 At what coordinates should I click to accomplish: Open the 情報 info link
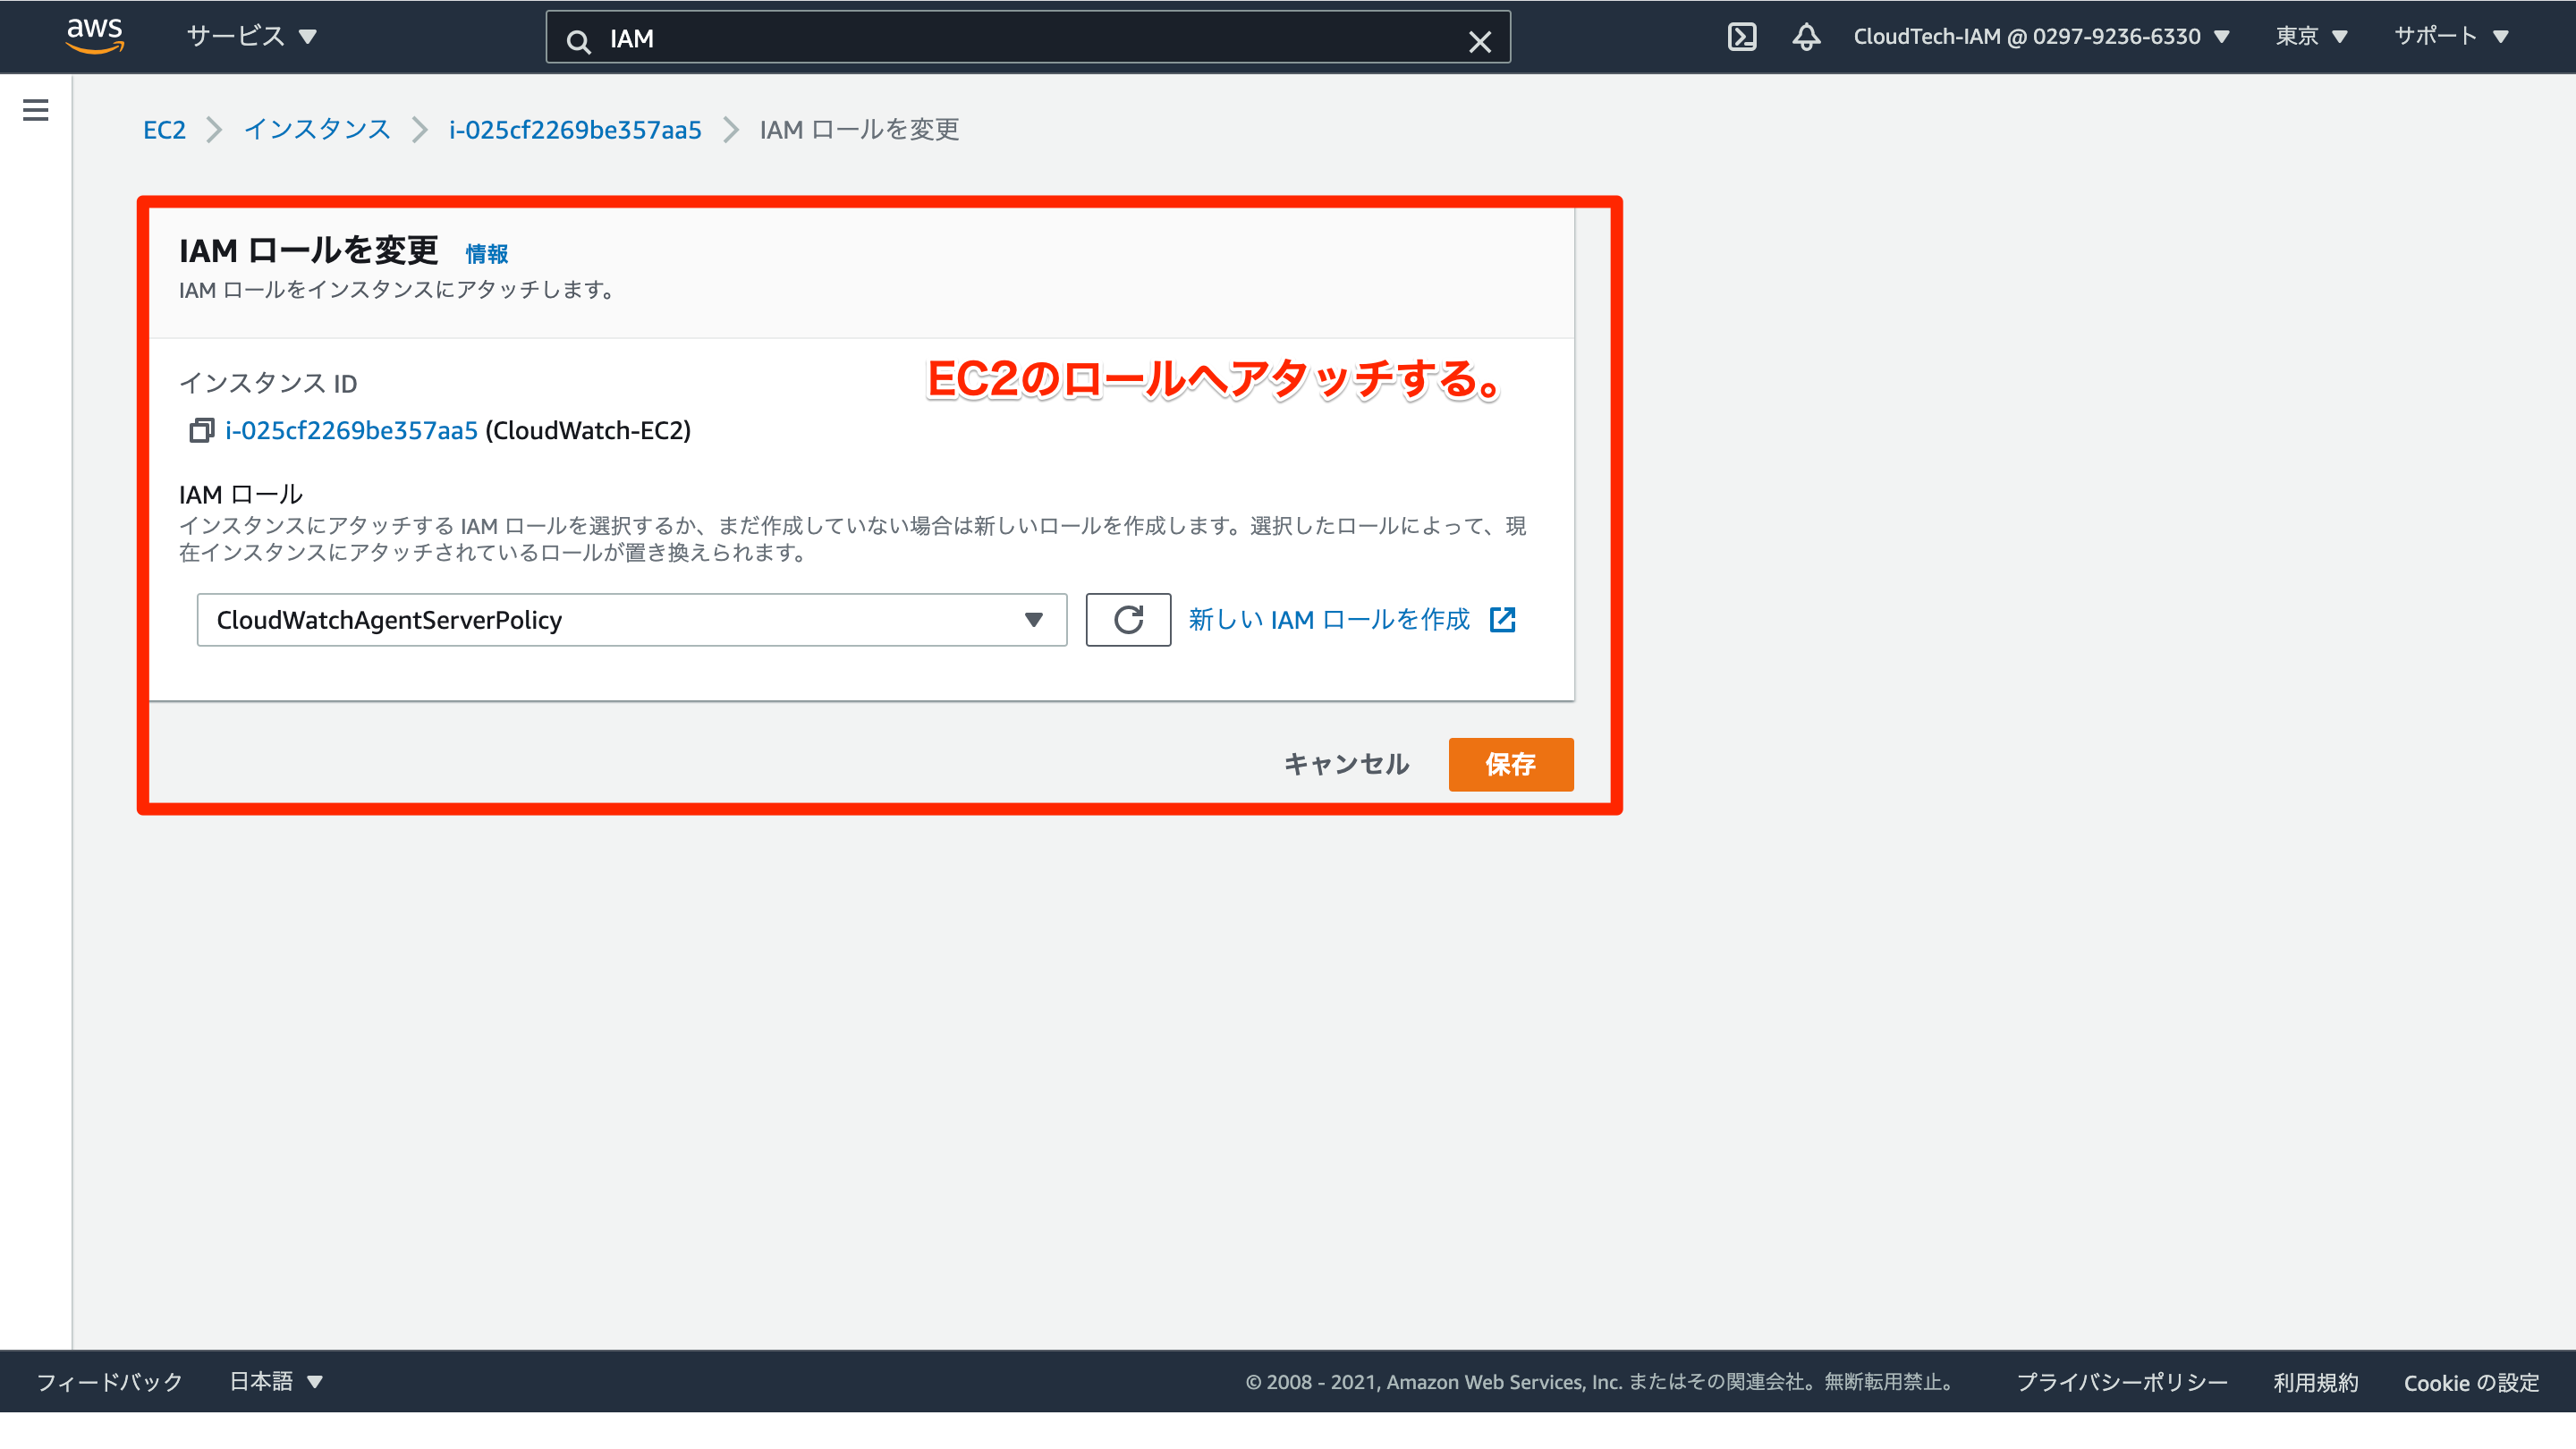coord(487,254)
